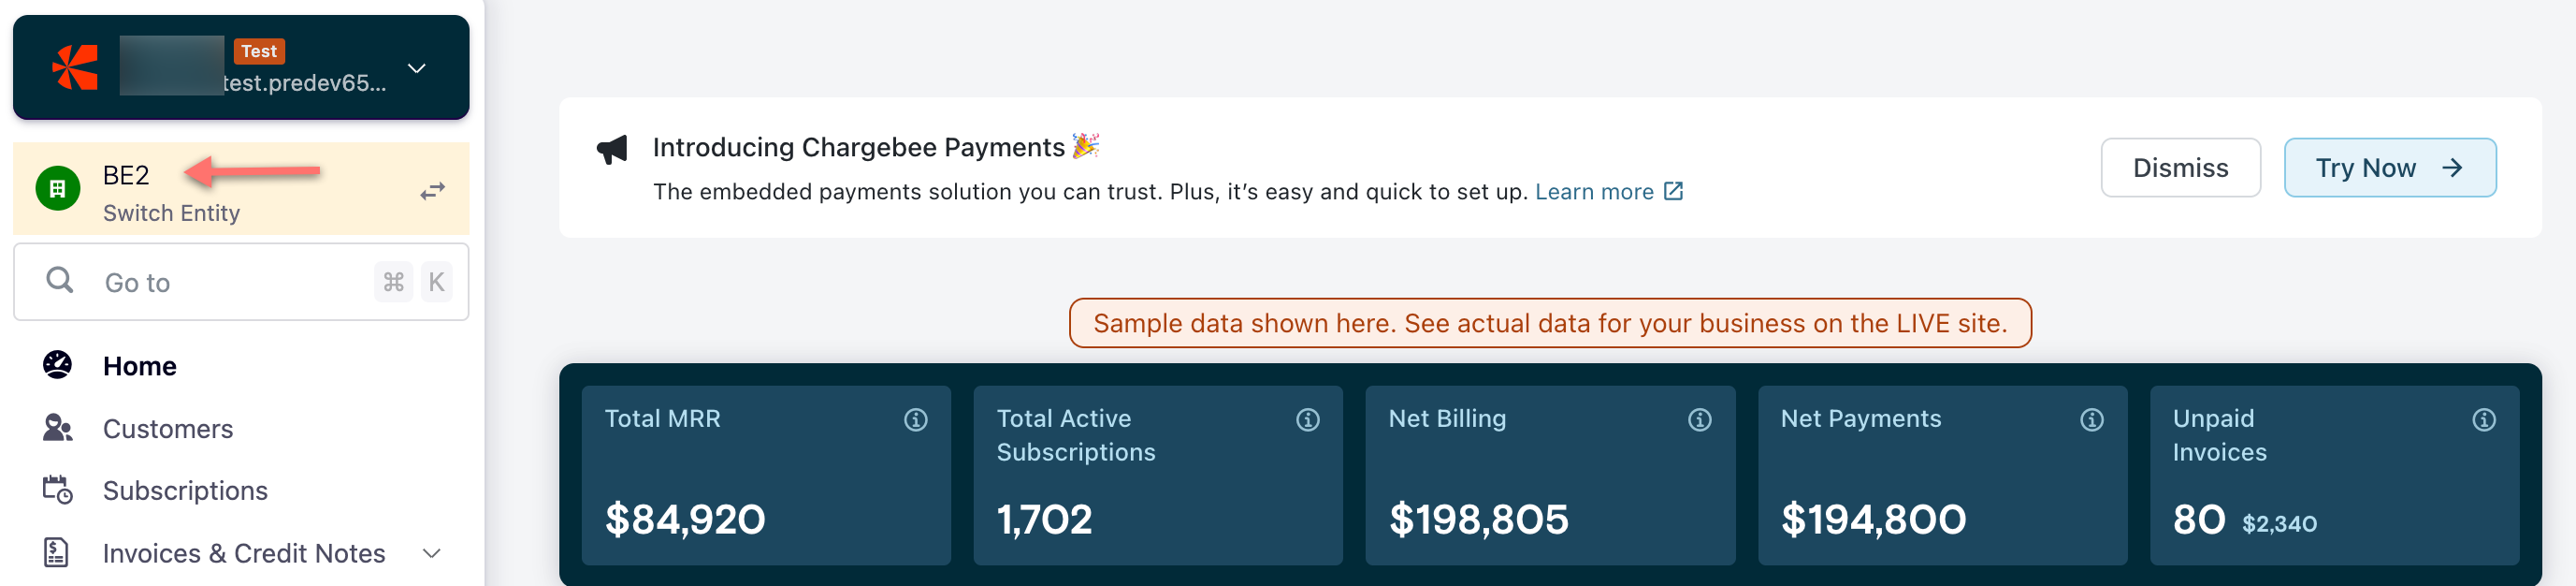This screenshot has height=586, width=2576.
Task: Click the Switch Entity arrows icon
Action: click(x=432, y=191)
